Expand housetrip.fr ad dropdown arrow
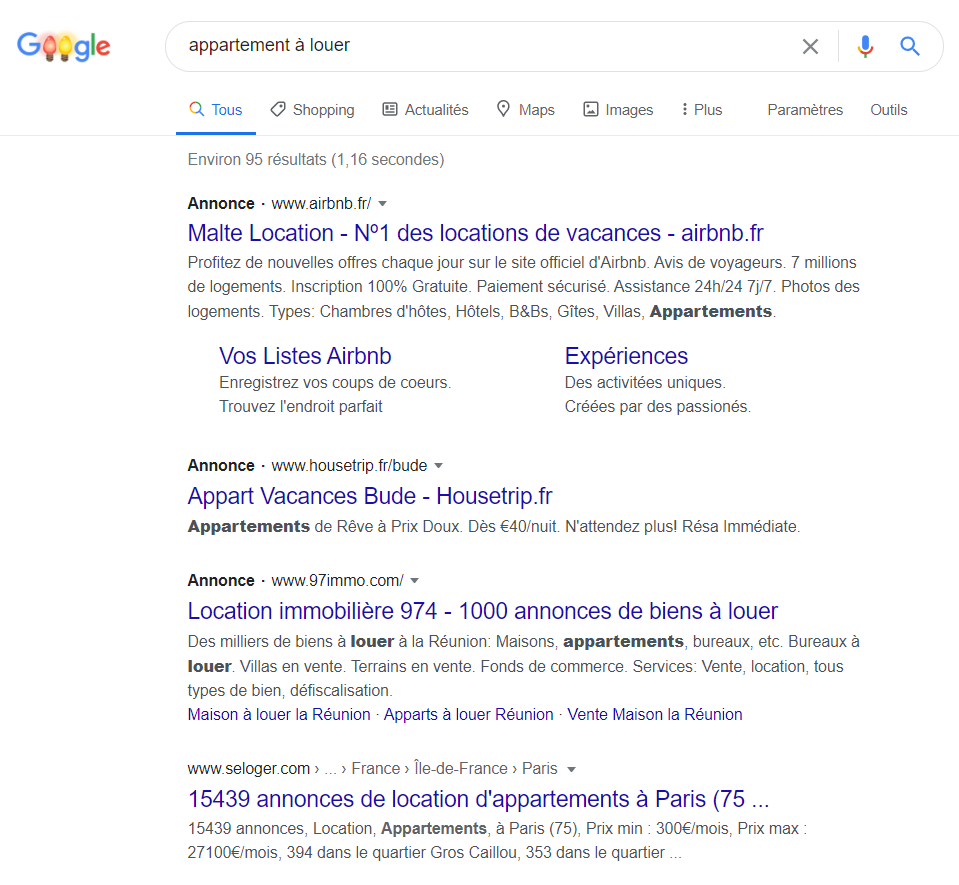Viewport: 959px width, 885px height. tap(438, 466)
